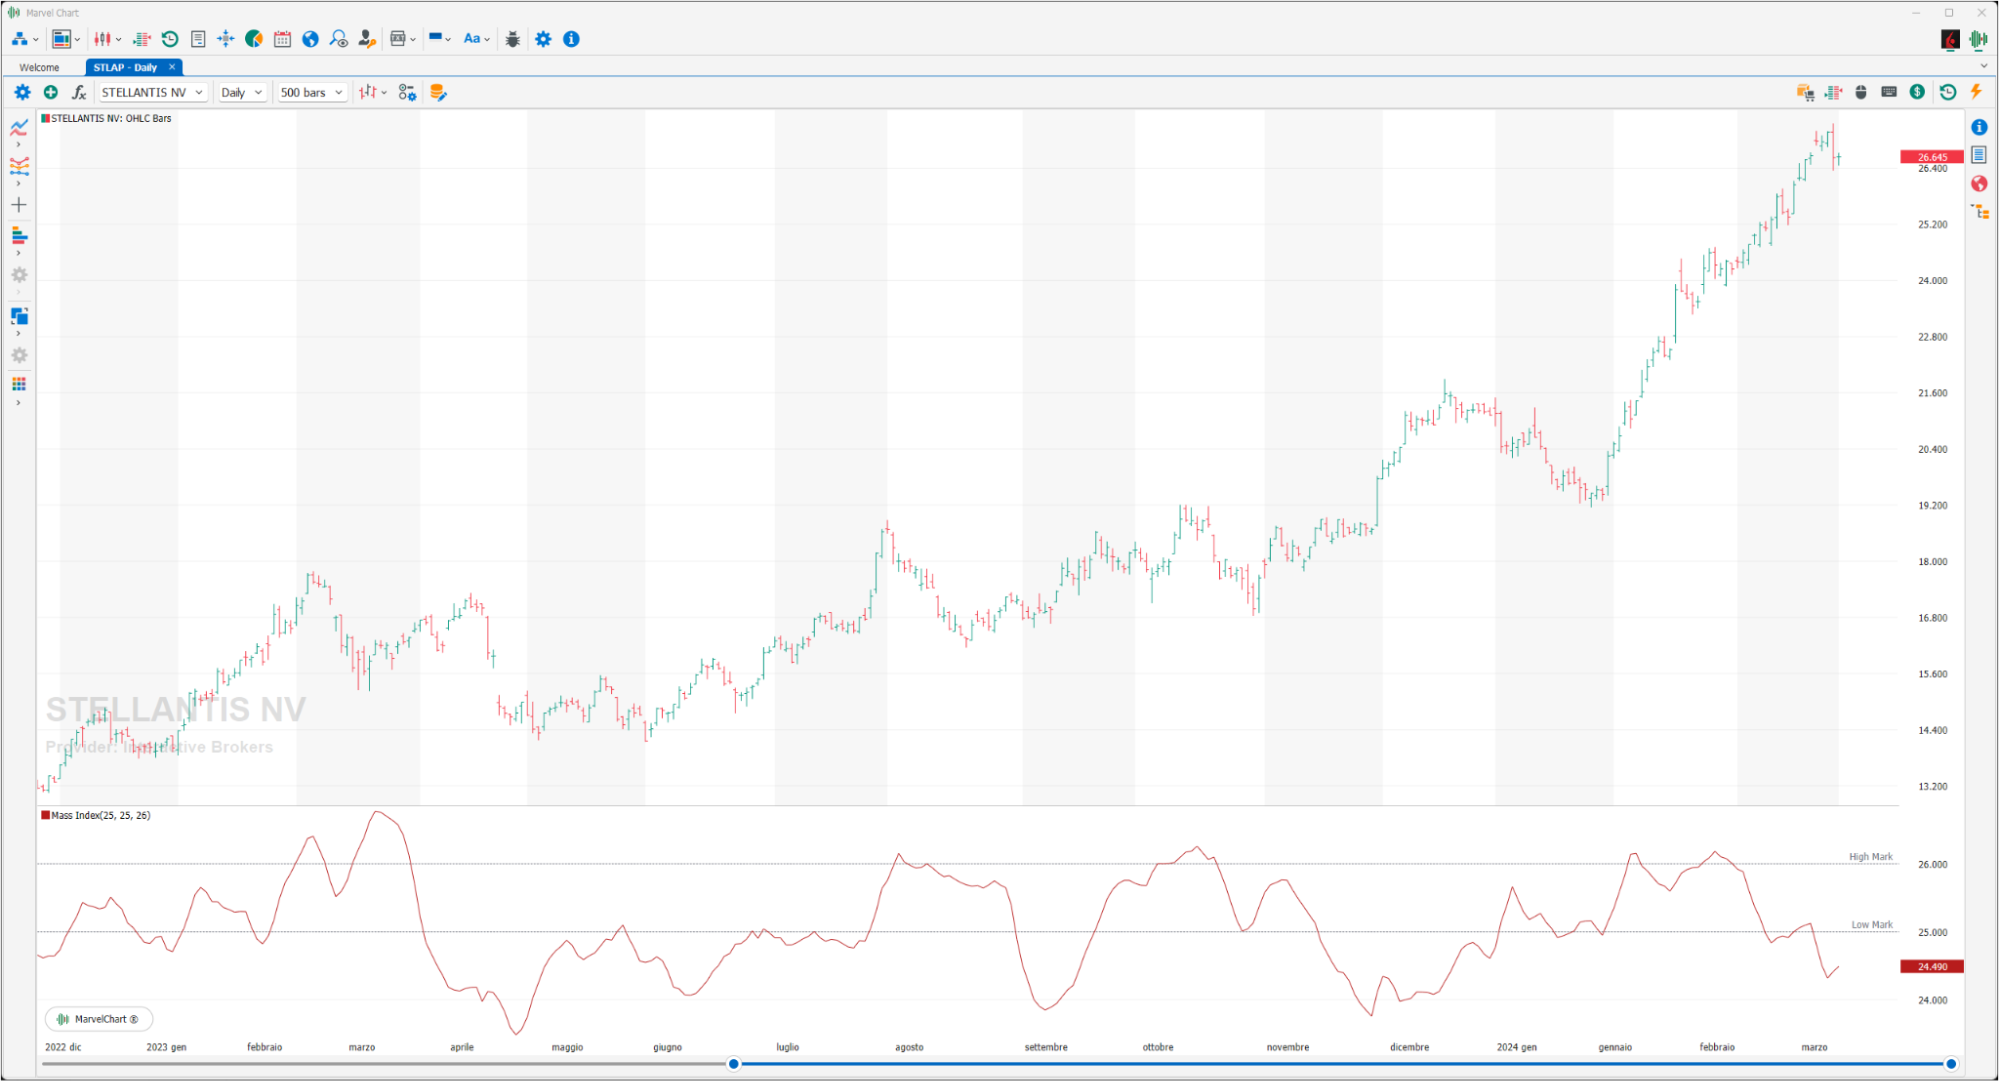Switch to the Welcome tab
1999x1082 pixels.
click(x=40, y=67)
